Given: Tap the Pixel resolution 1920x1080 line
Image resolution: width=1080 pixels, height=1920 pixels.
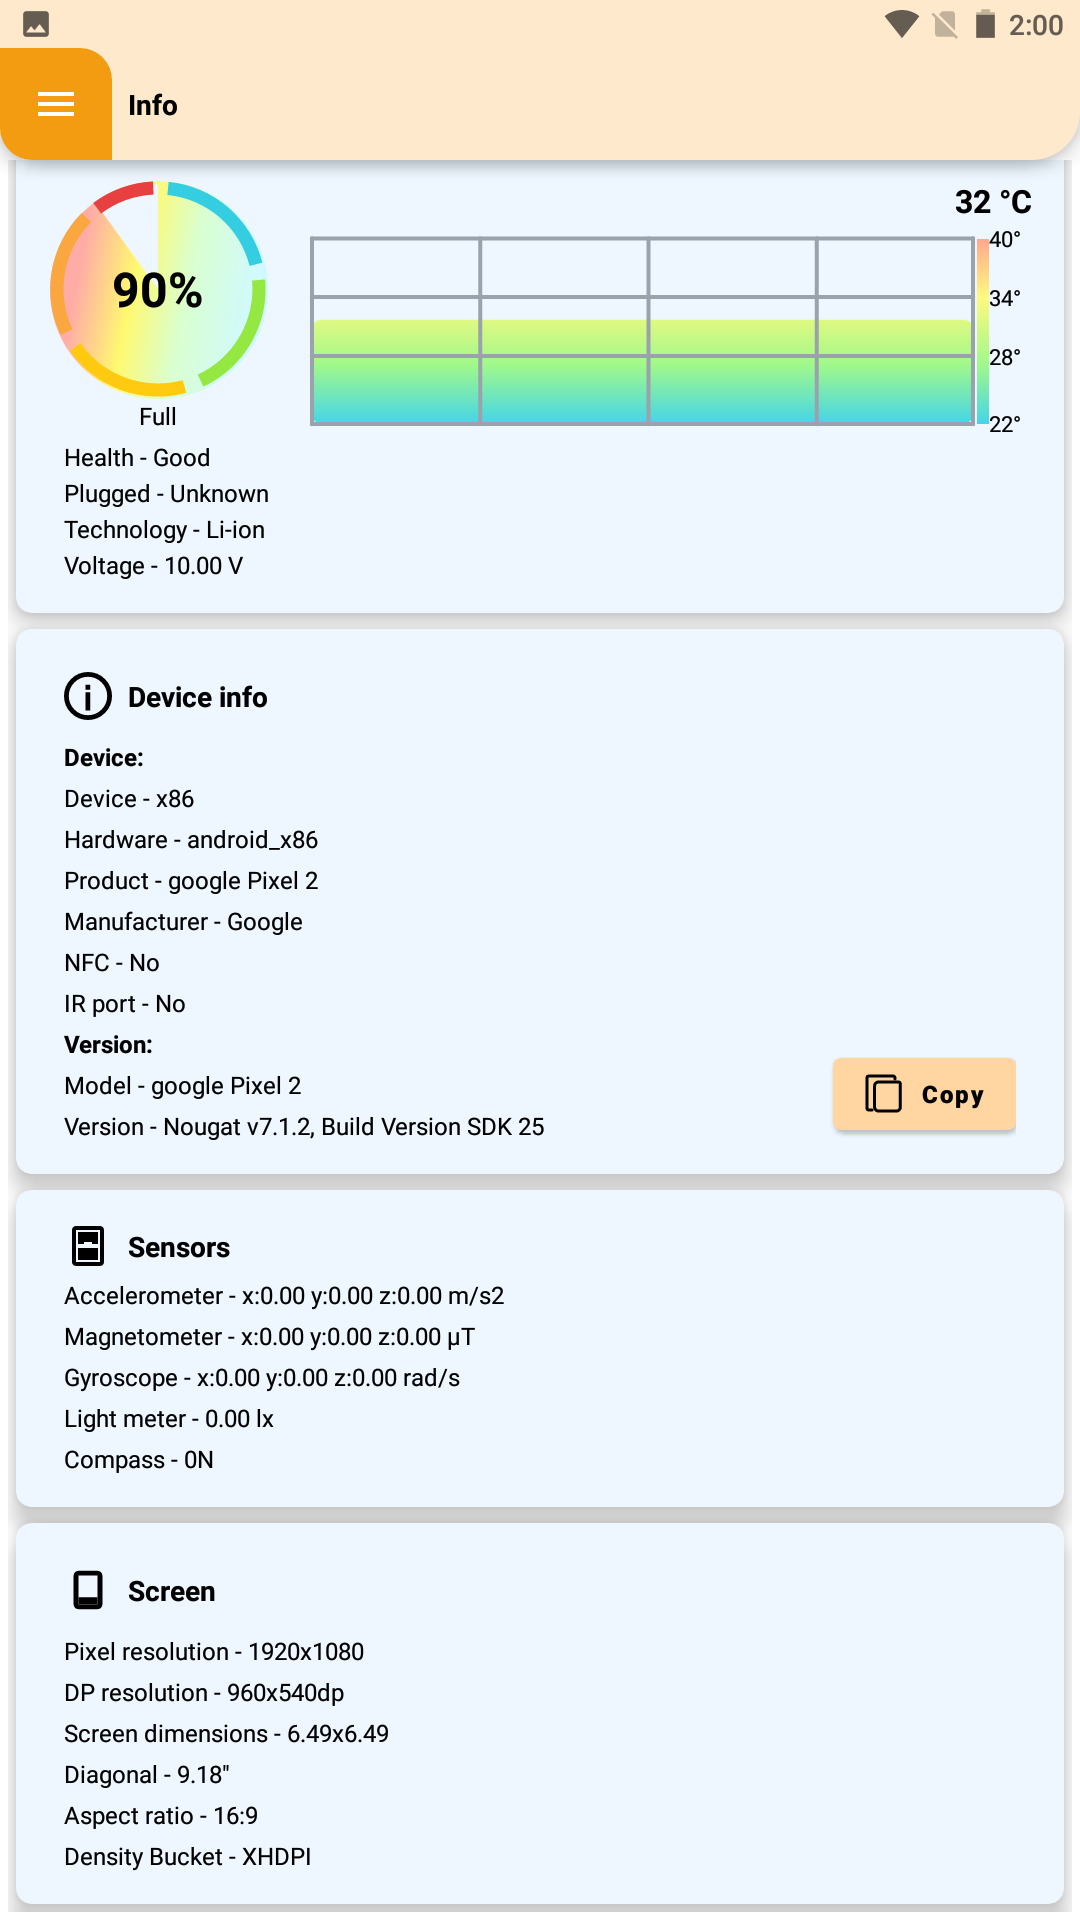Looking at the screenshot, I should coord(214,1652).
